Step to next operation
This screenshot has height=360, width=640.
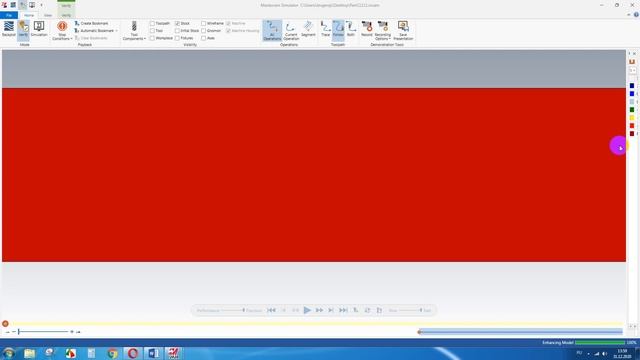331,310
